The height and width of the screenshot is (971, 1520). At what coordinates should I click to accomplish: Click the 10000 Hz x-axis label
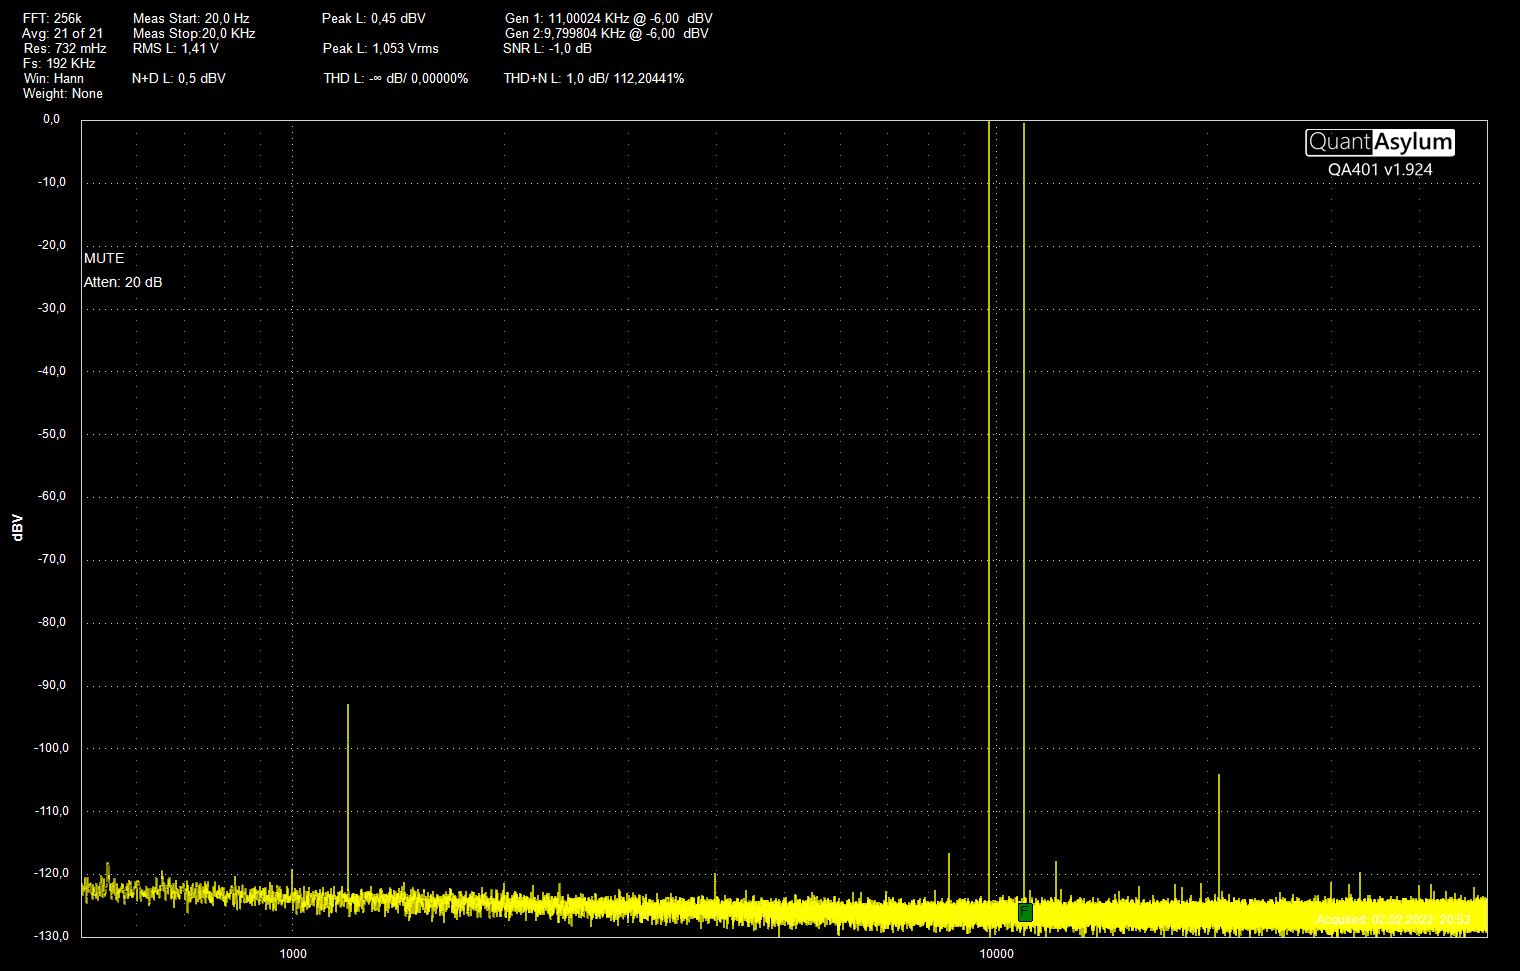tap(997, 954)
